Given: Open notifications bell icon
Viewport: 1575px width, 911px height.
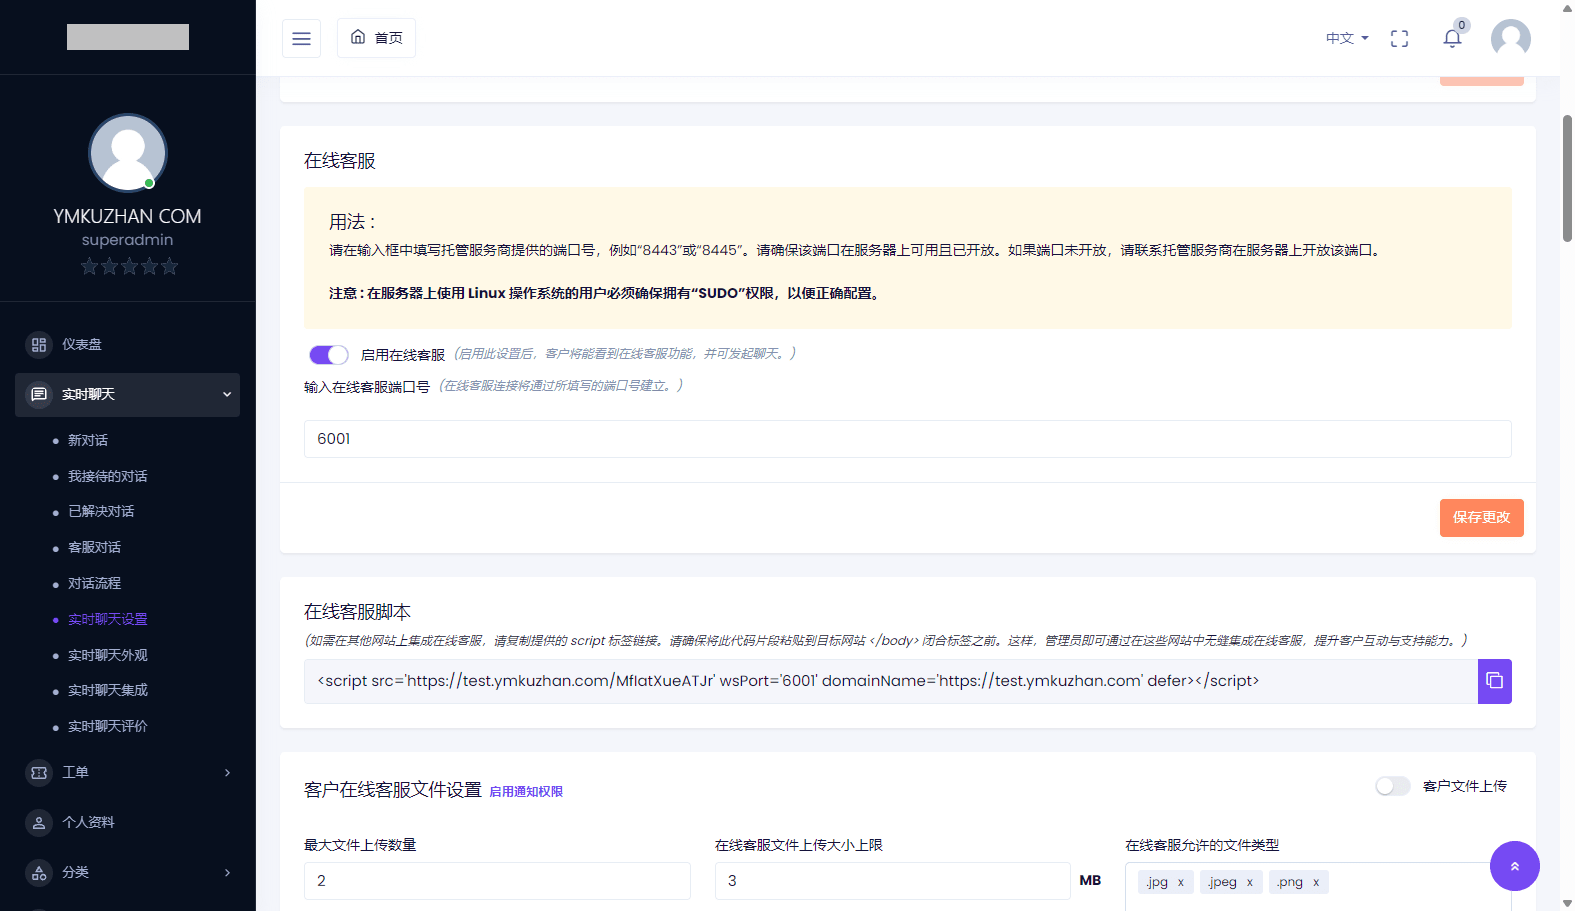Looking at the screenshot, I should (1452, 38).
